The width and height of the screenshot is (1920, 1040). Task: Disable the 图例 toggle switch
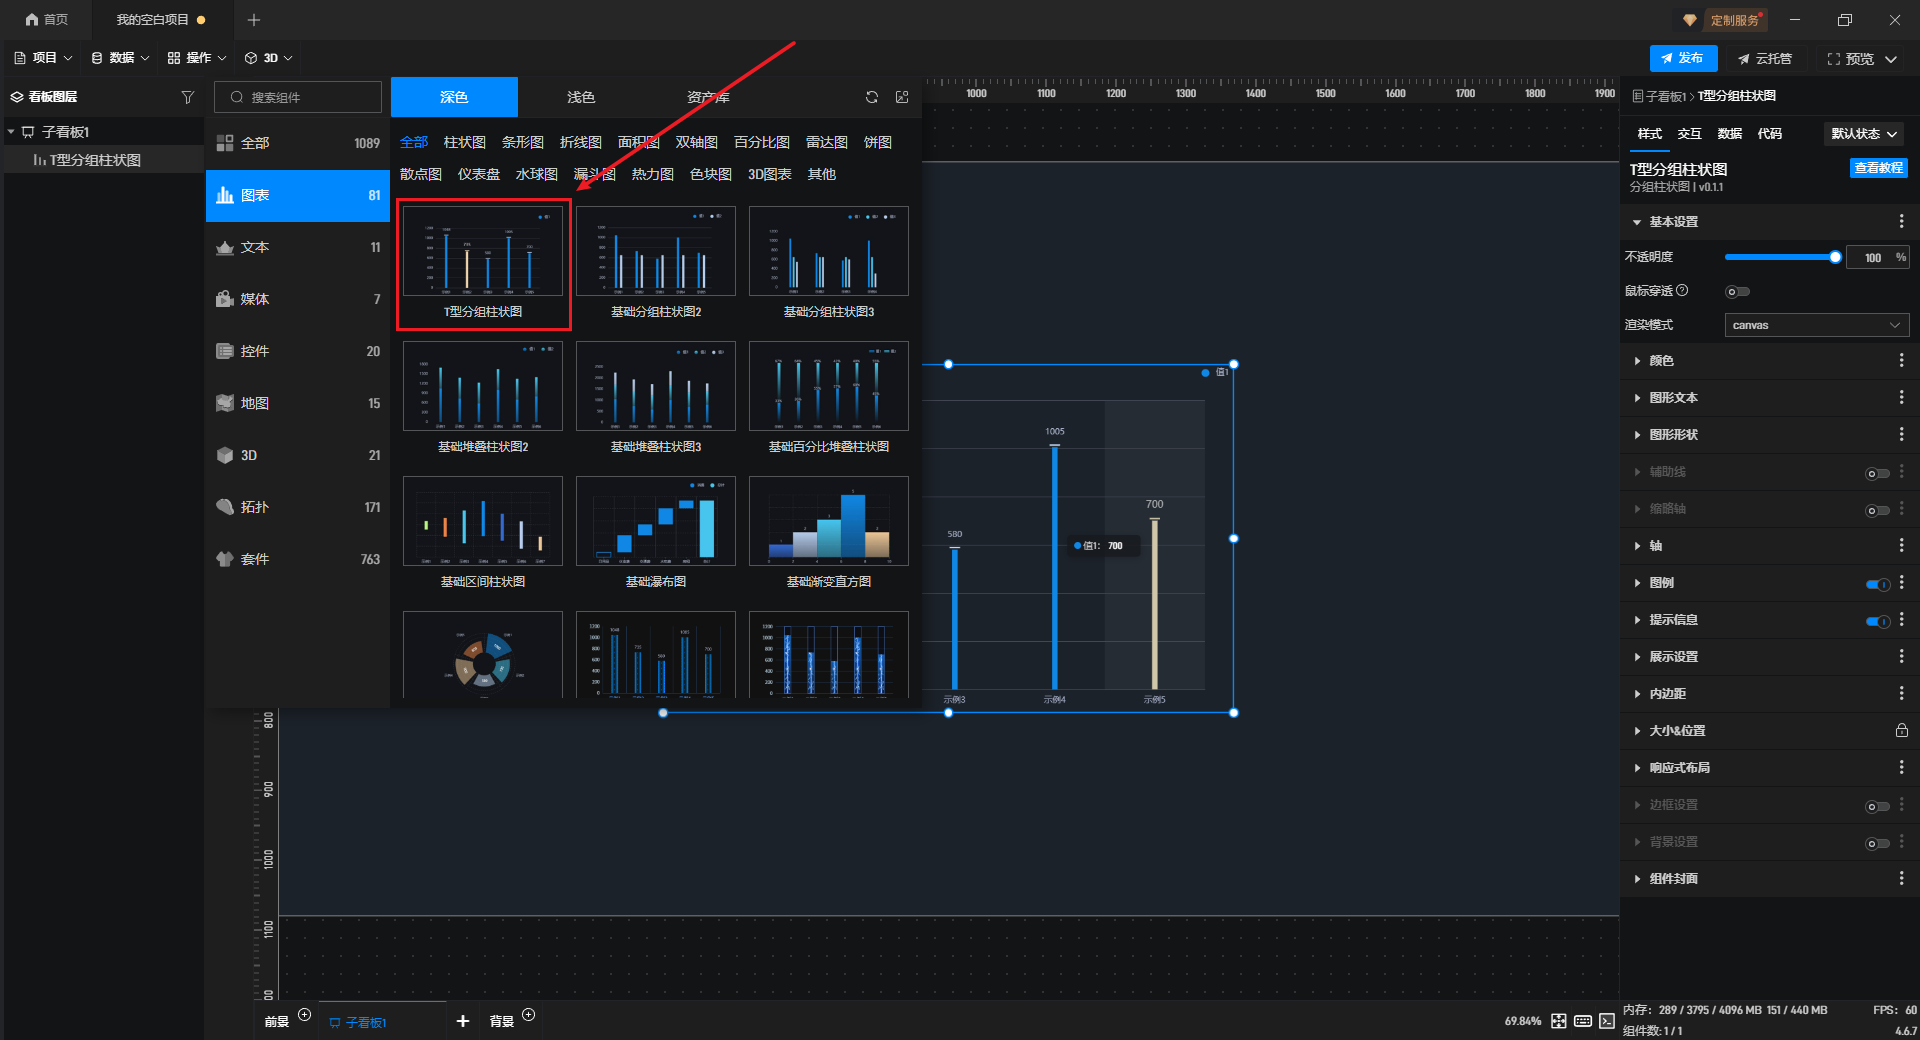click(1877, 584)
